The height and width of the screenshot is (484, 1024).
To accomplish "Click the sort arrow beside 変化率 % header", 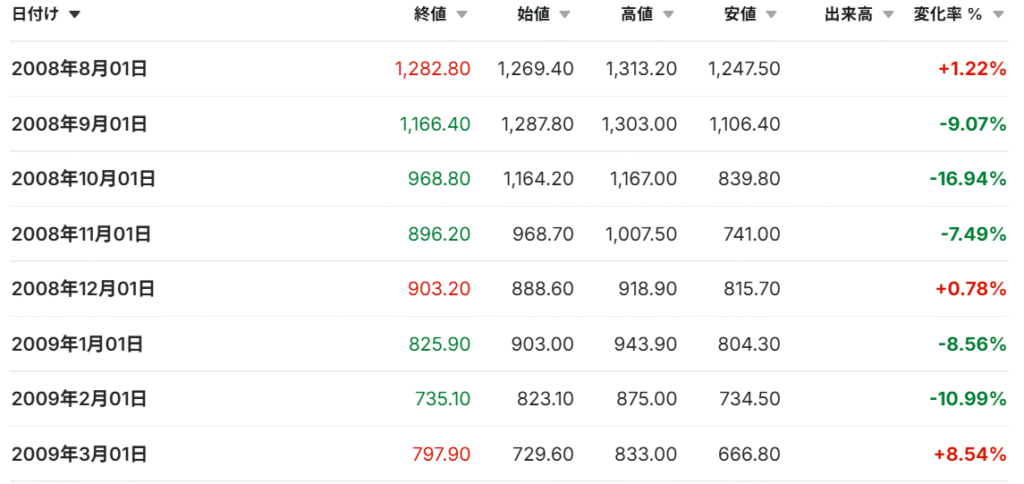I will coord(997,15).
